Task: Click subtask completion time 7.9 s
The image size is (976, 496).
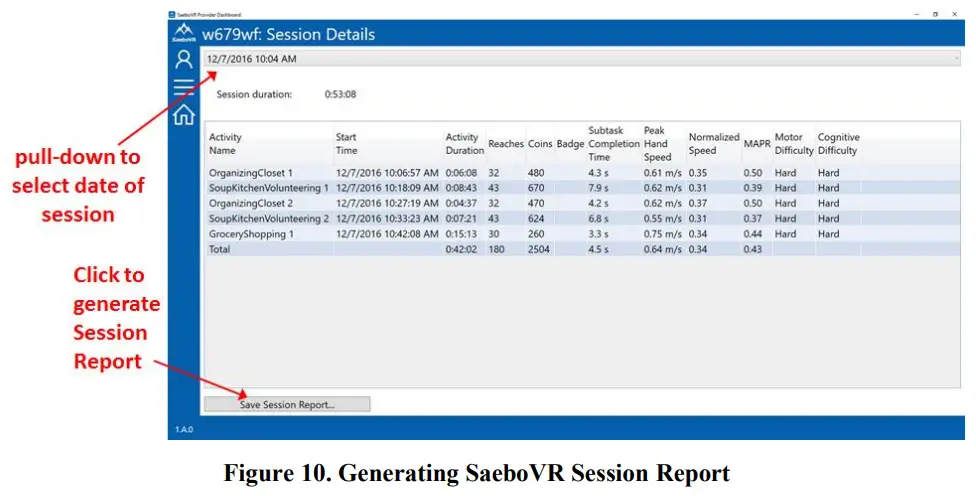Action: click(598, 188)
